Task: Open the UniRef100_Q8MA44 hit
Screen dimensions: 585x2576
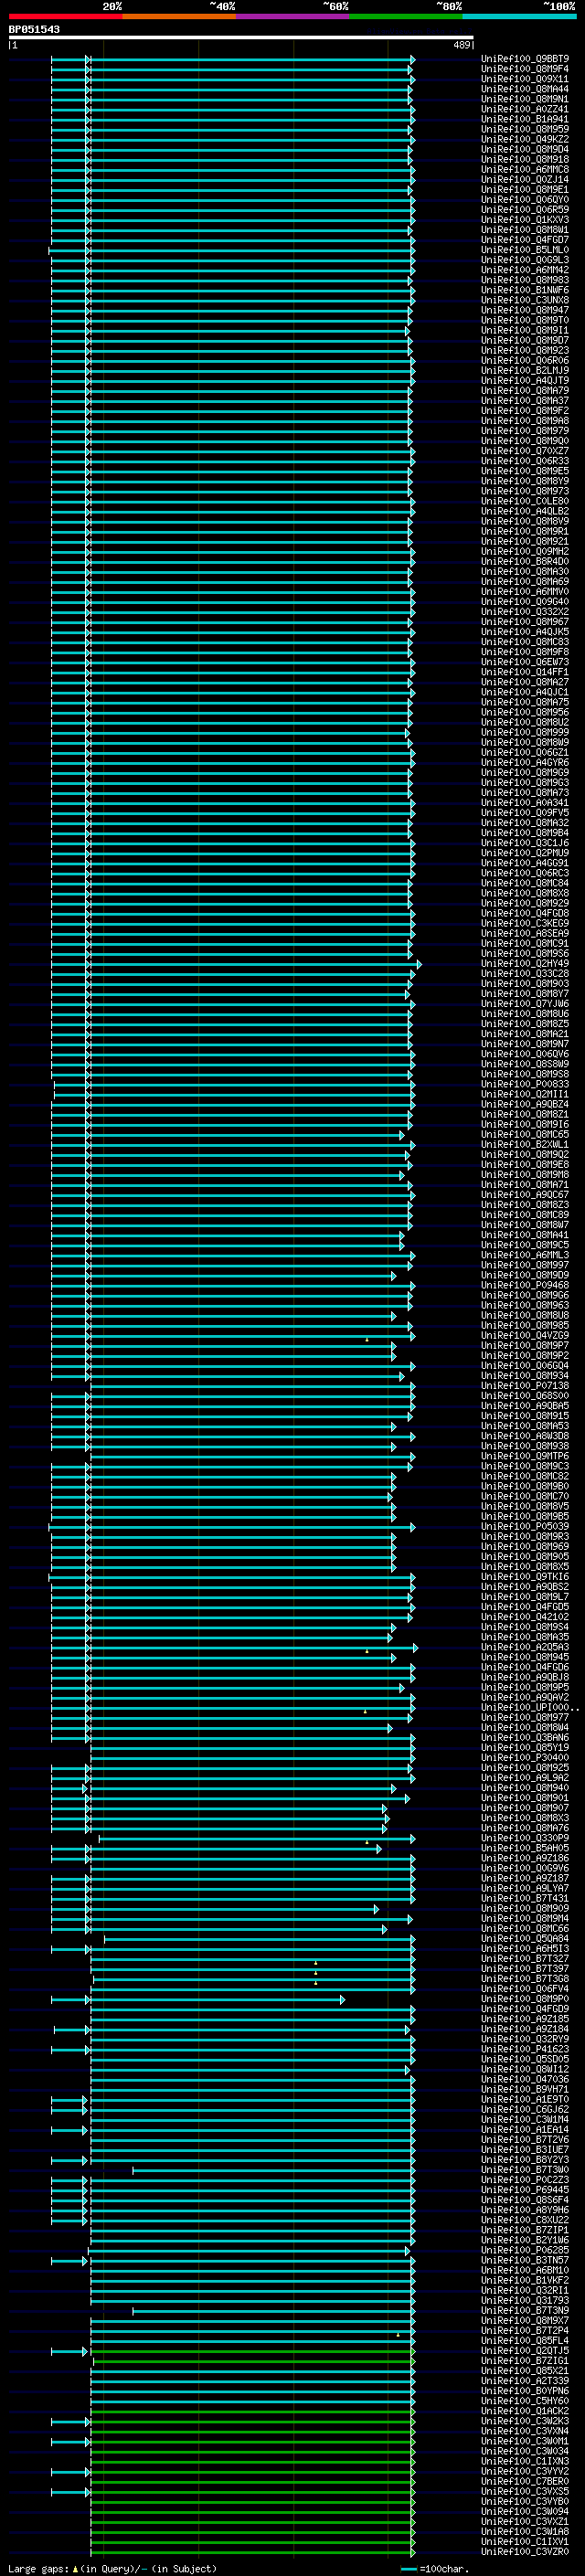Action: coord(525,89)
